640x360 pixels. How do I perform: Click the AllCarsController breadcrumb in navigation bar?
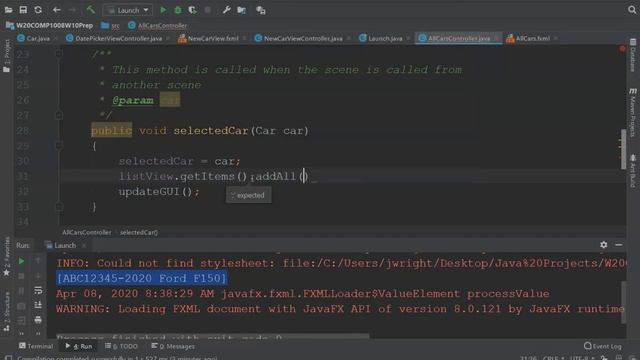158,25
